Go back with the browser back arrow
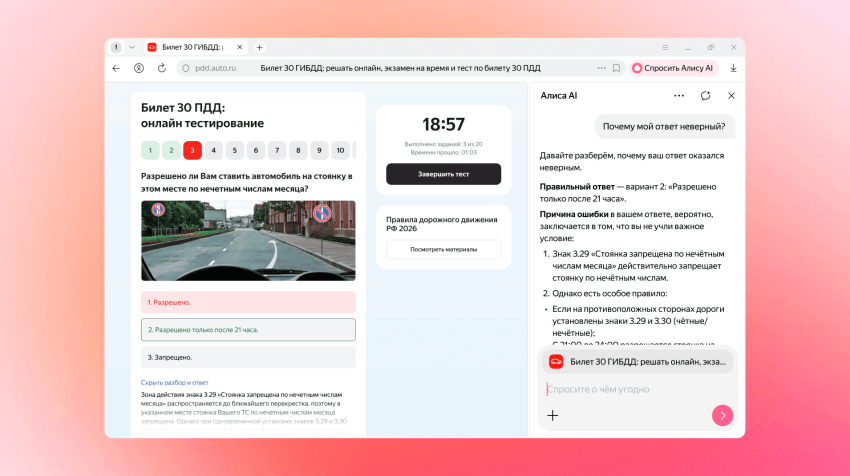The width and height of the screenshot is (850, 476). [116, 68]
